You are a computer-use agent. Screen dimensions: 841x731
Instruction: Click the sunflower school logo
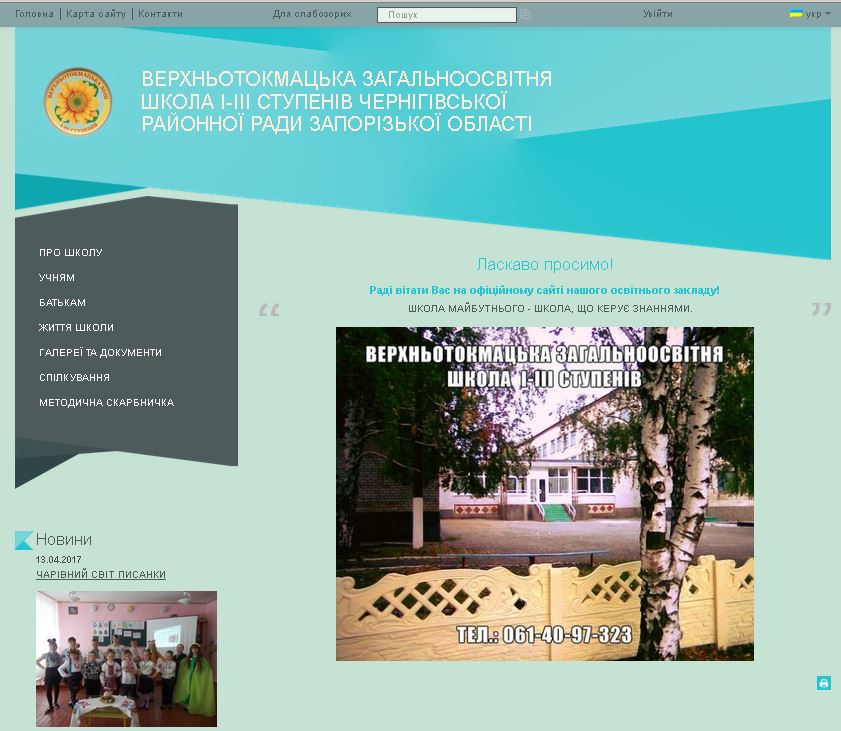(x=78, y=101)
